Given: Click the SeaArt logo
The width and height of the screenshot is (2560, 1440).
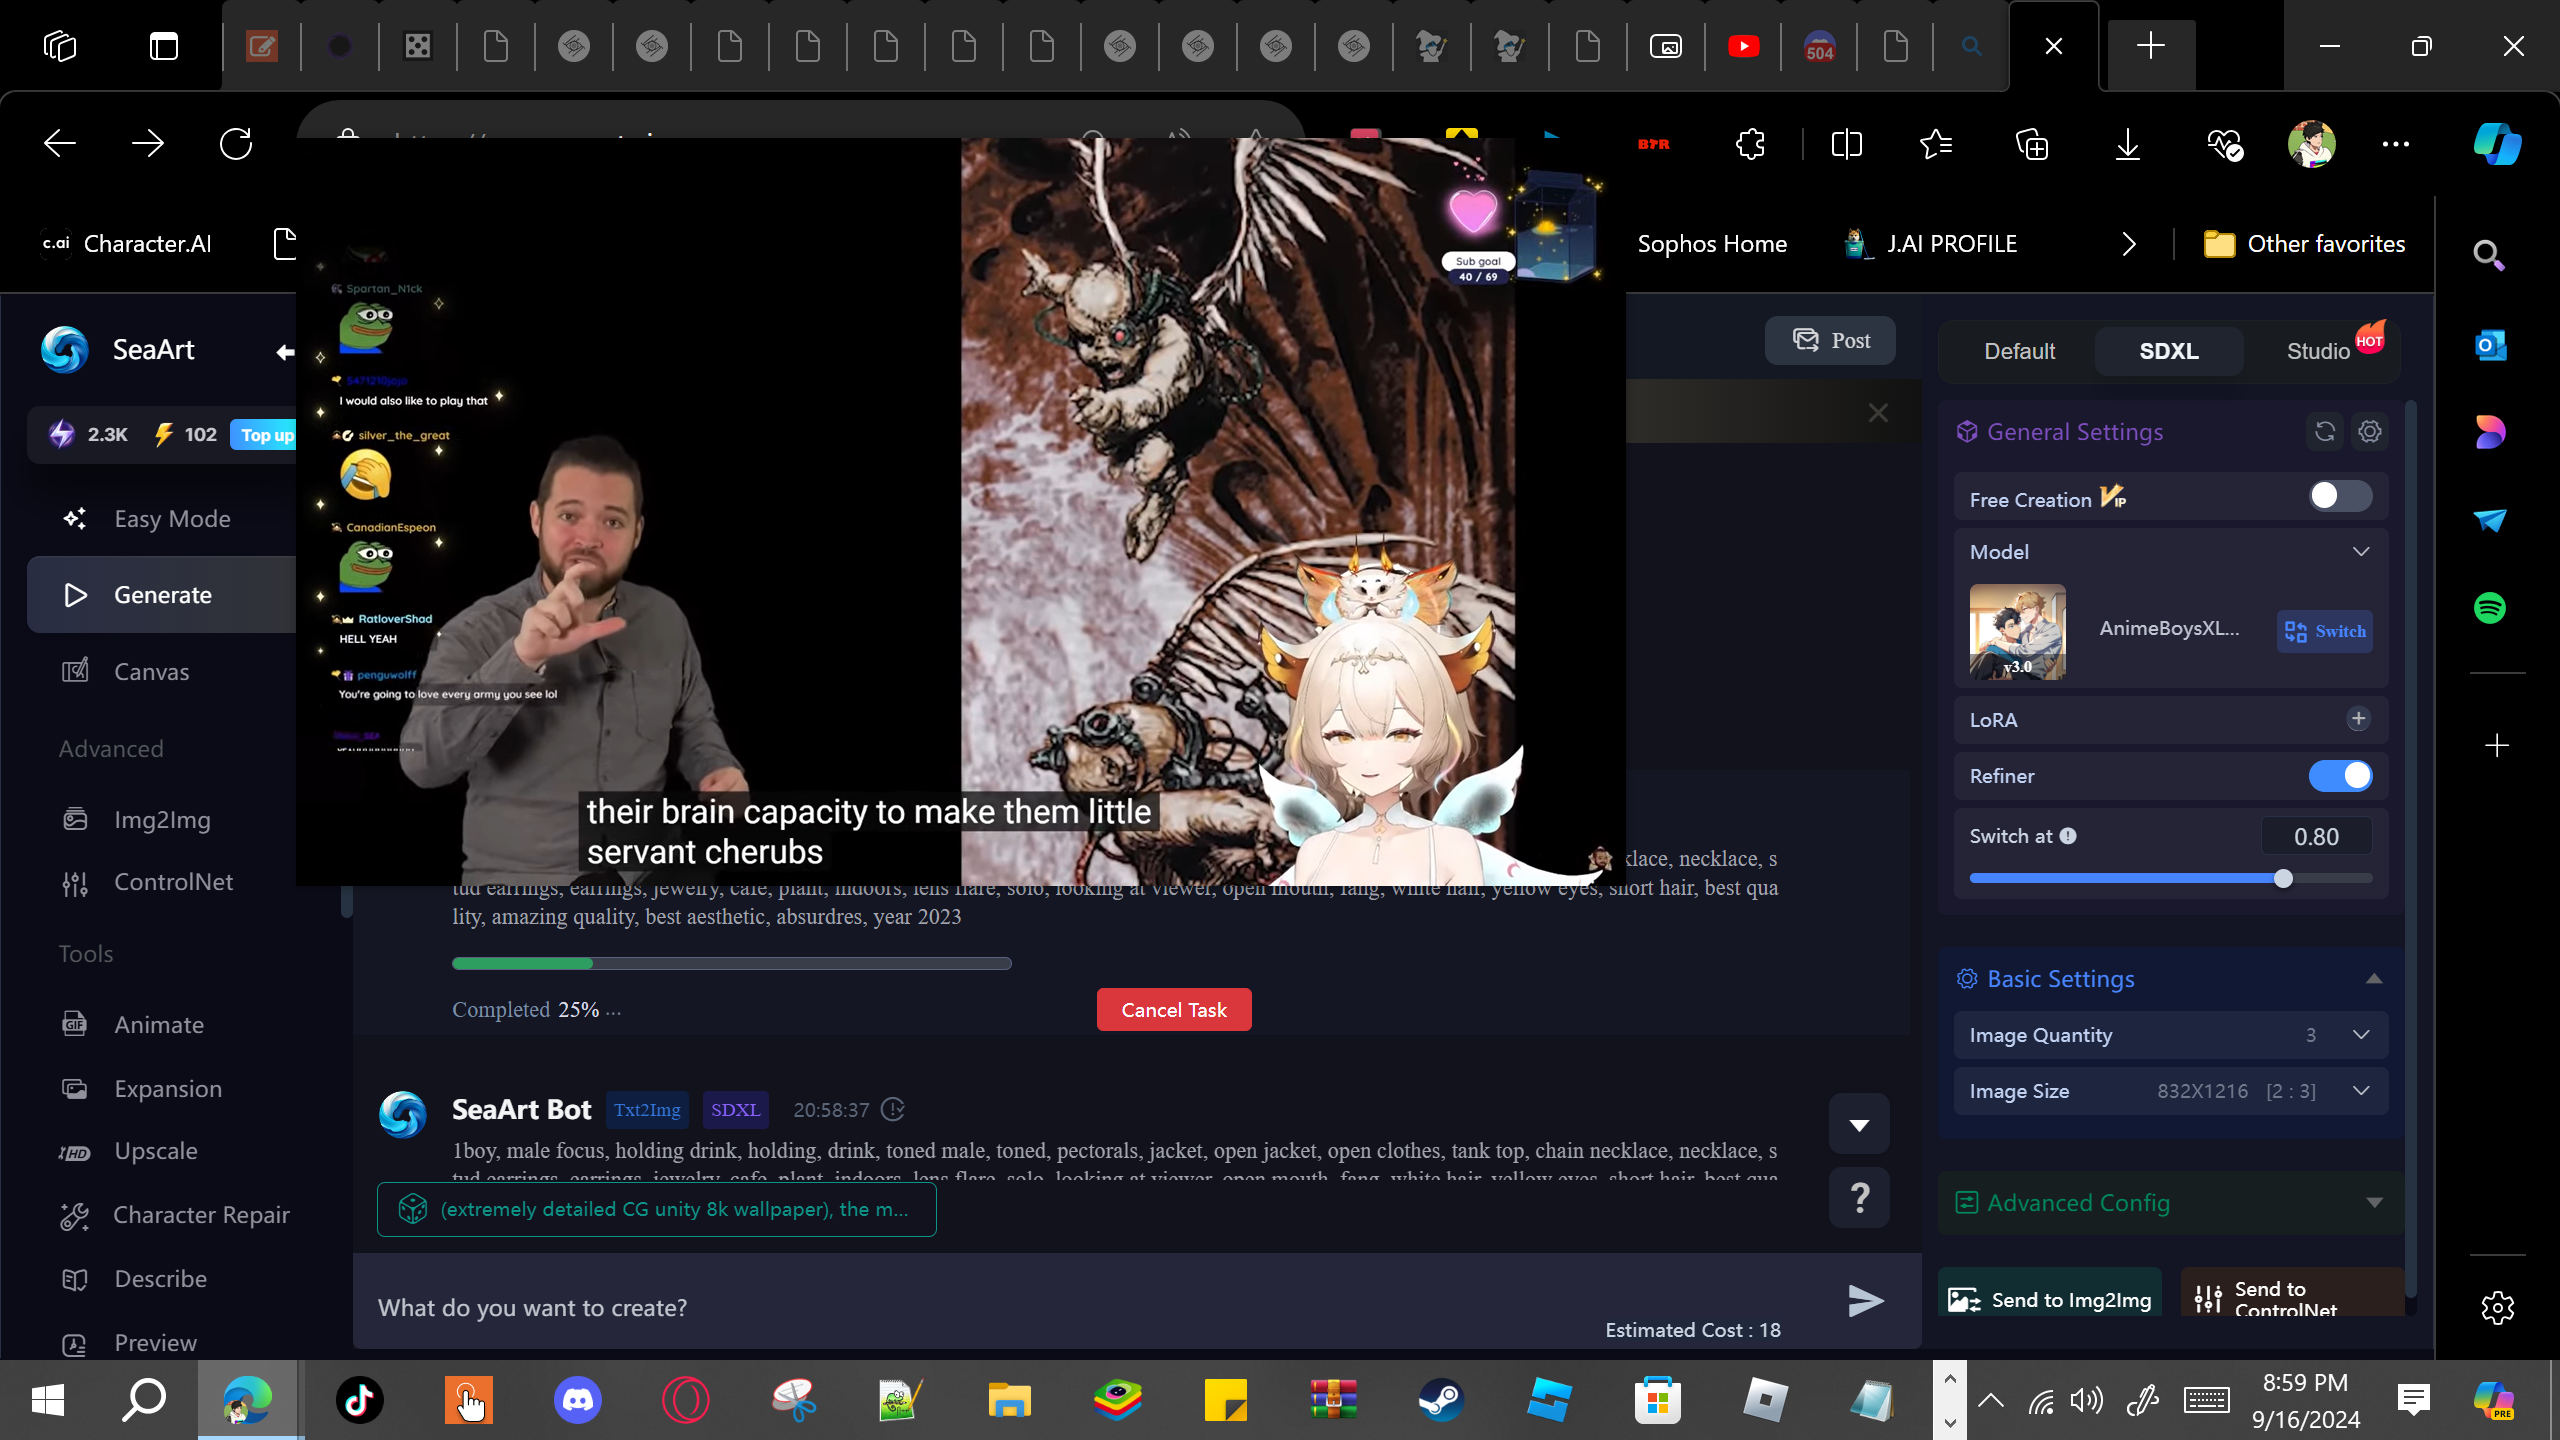Looking at the screenshot, I should (65, 350).
